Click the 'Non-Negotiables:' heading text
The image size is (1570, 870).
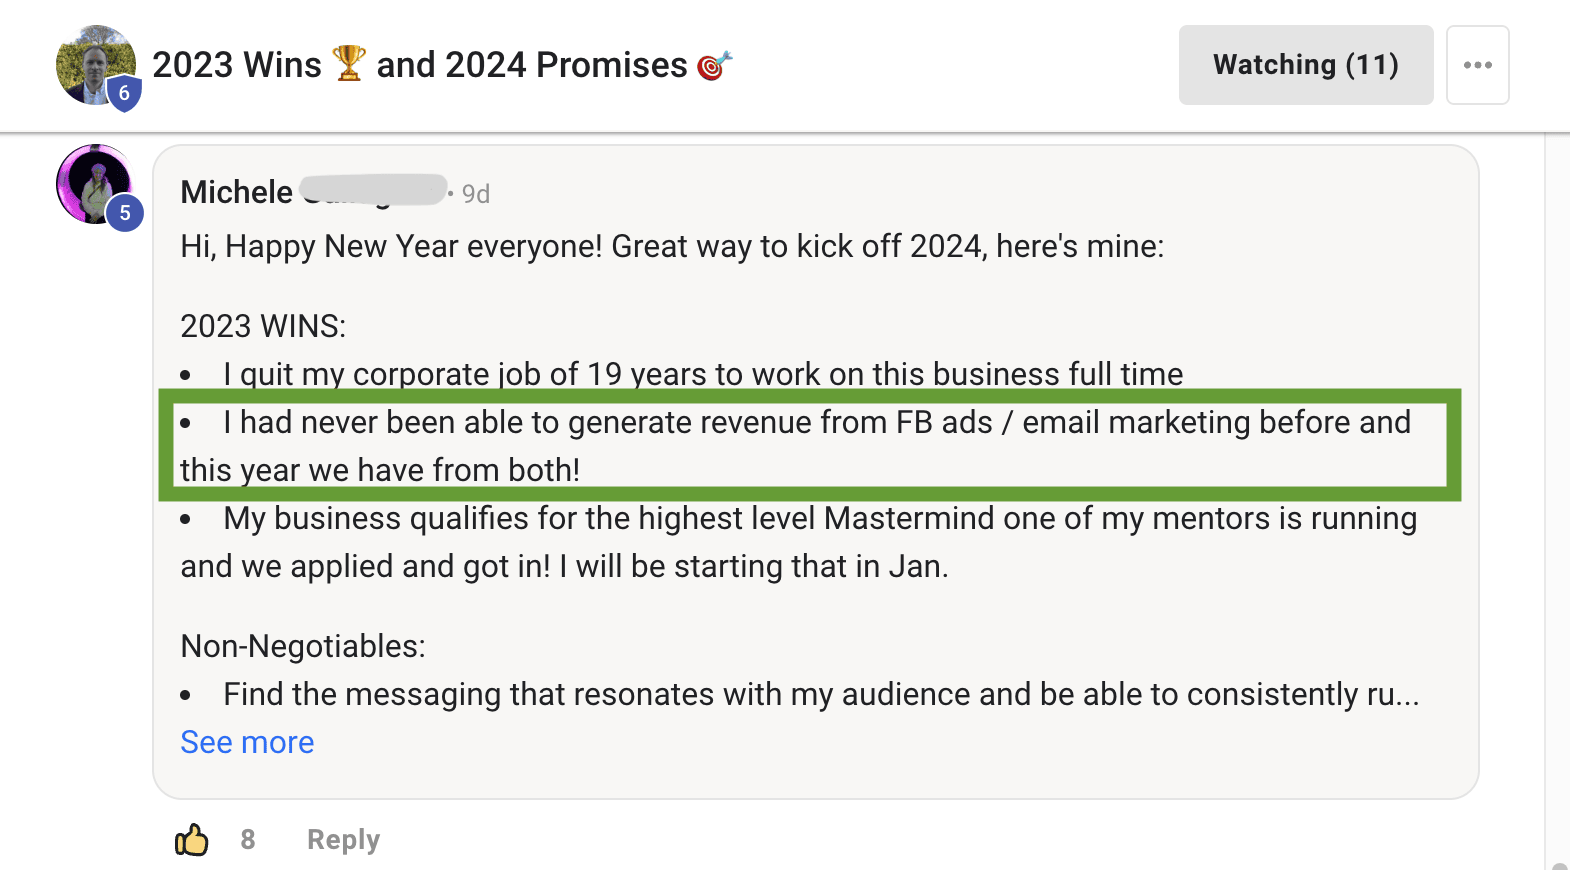click(303, 646)
